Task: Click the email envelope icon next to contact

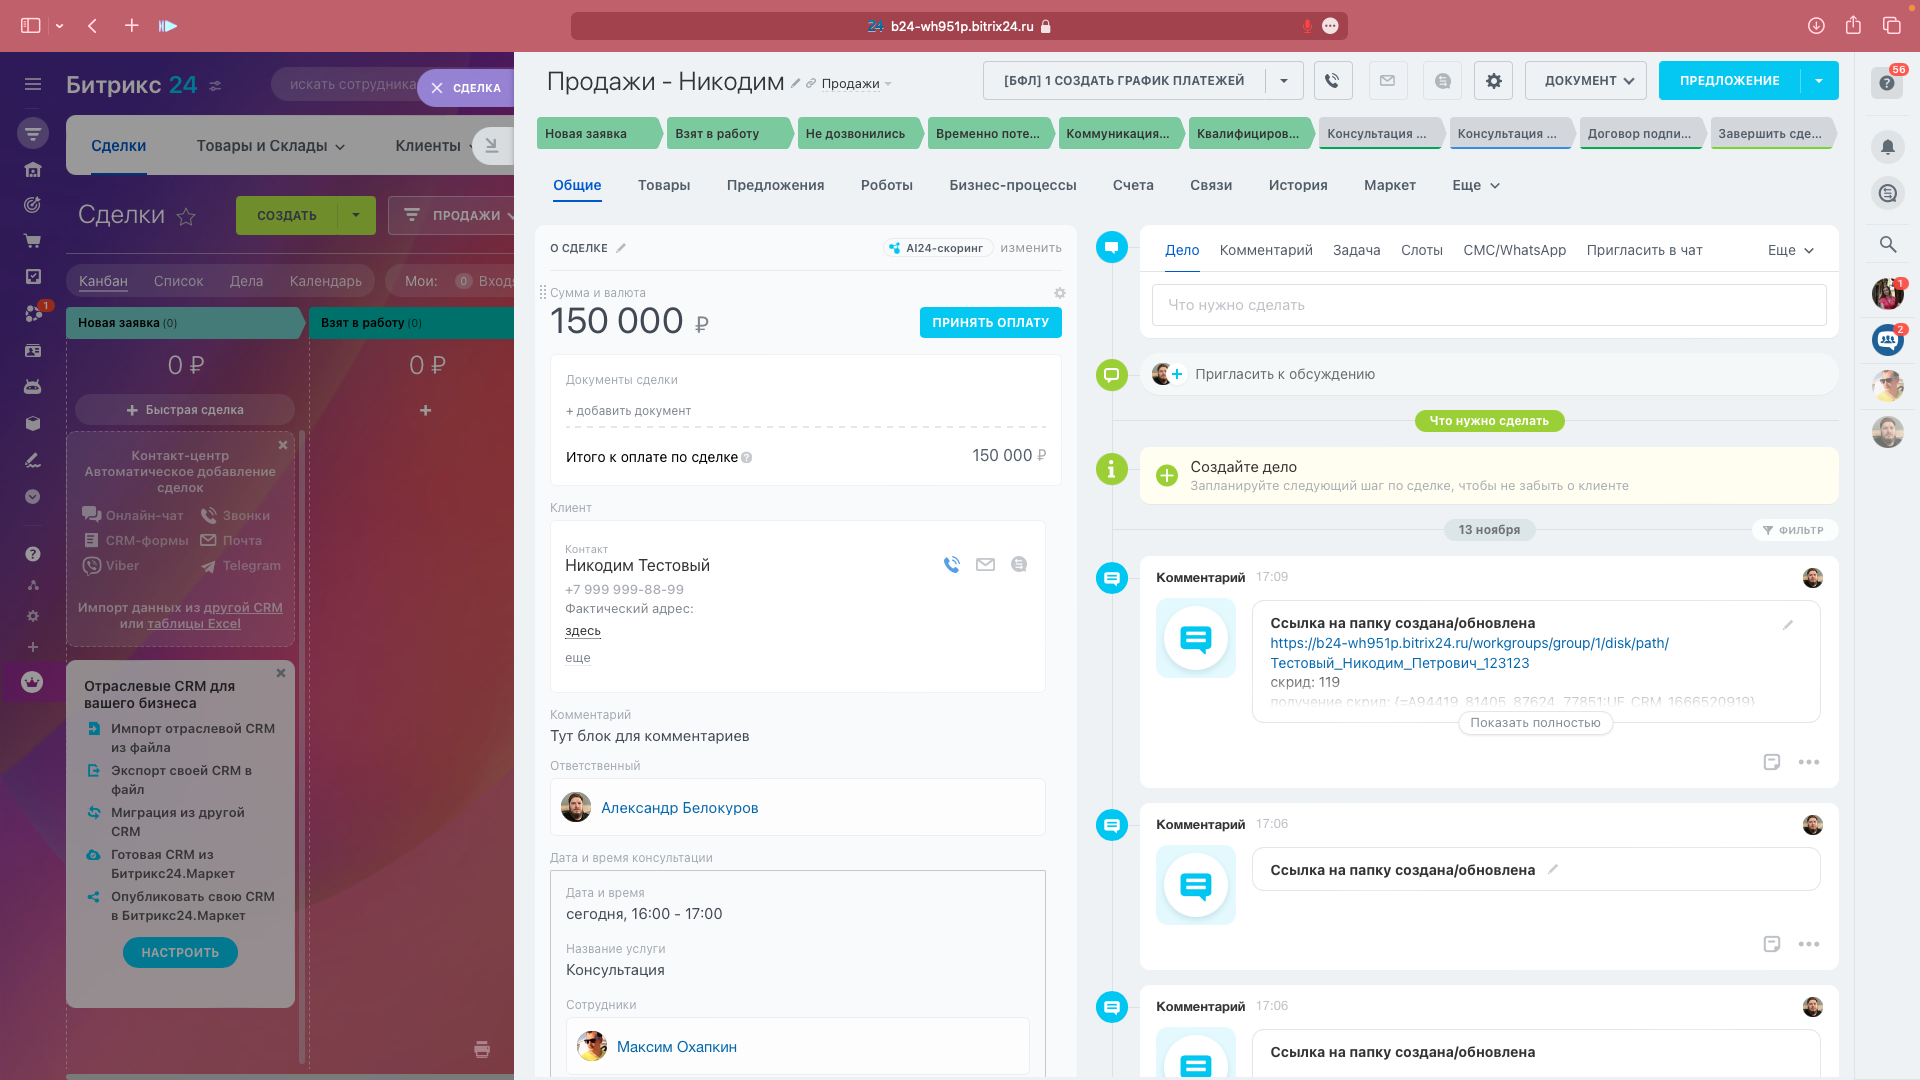Action: click(x=985, y=565)
